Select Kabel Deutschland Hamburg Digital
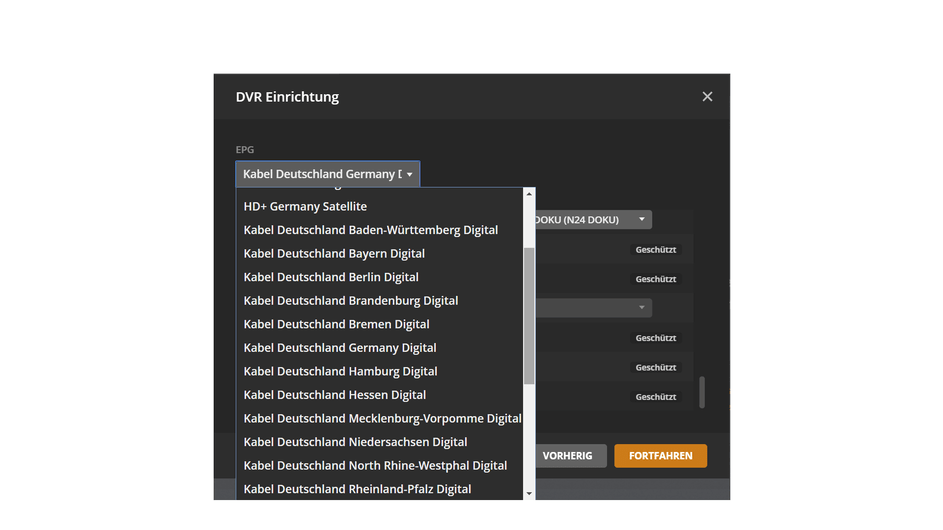Image resolution: width=943 pixels, height=530 pixels. tap(379, 371)
